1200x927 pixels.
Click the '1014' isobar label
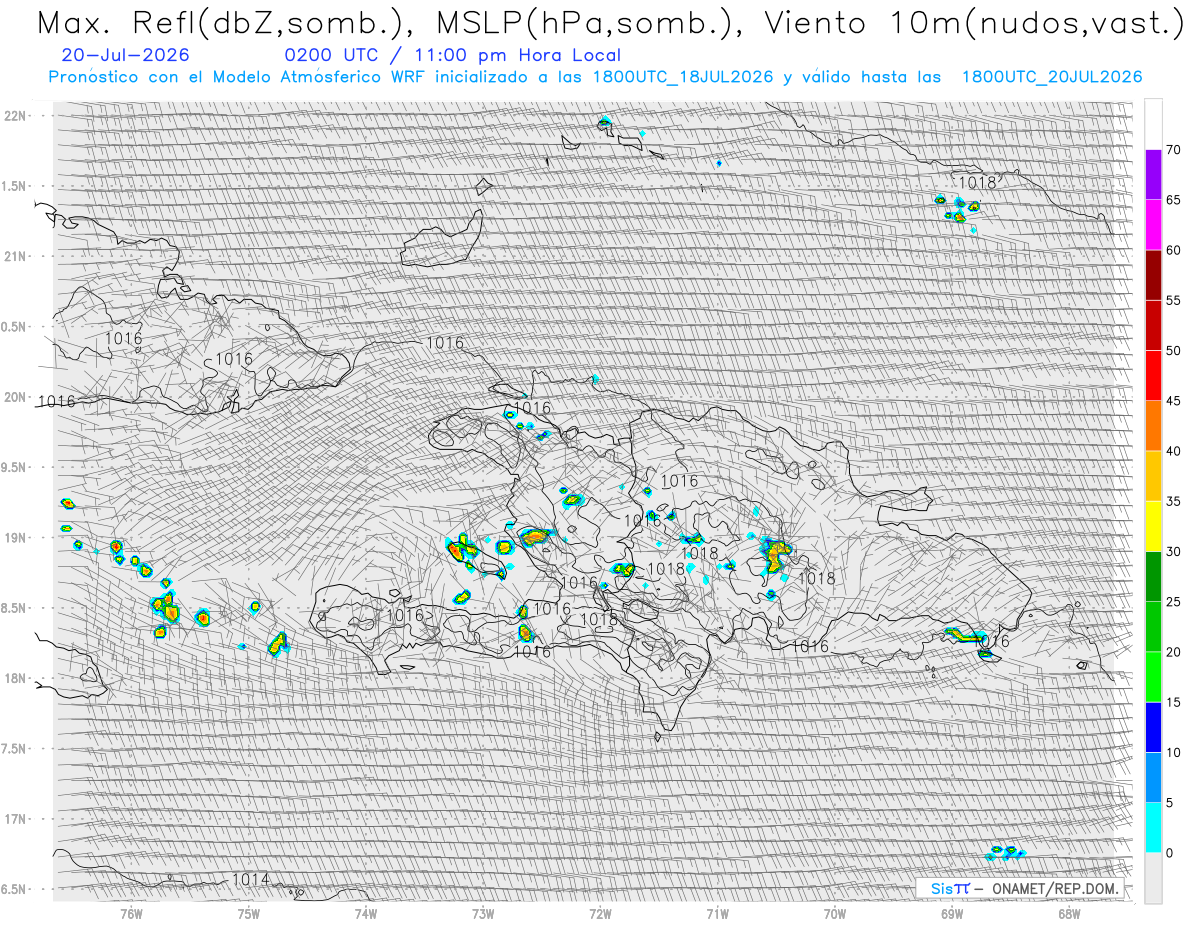[251, 879]
